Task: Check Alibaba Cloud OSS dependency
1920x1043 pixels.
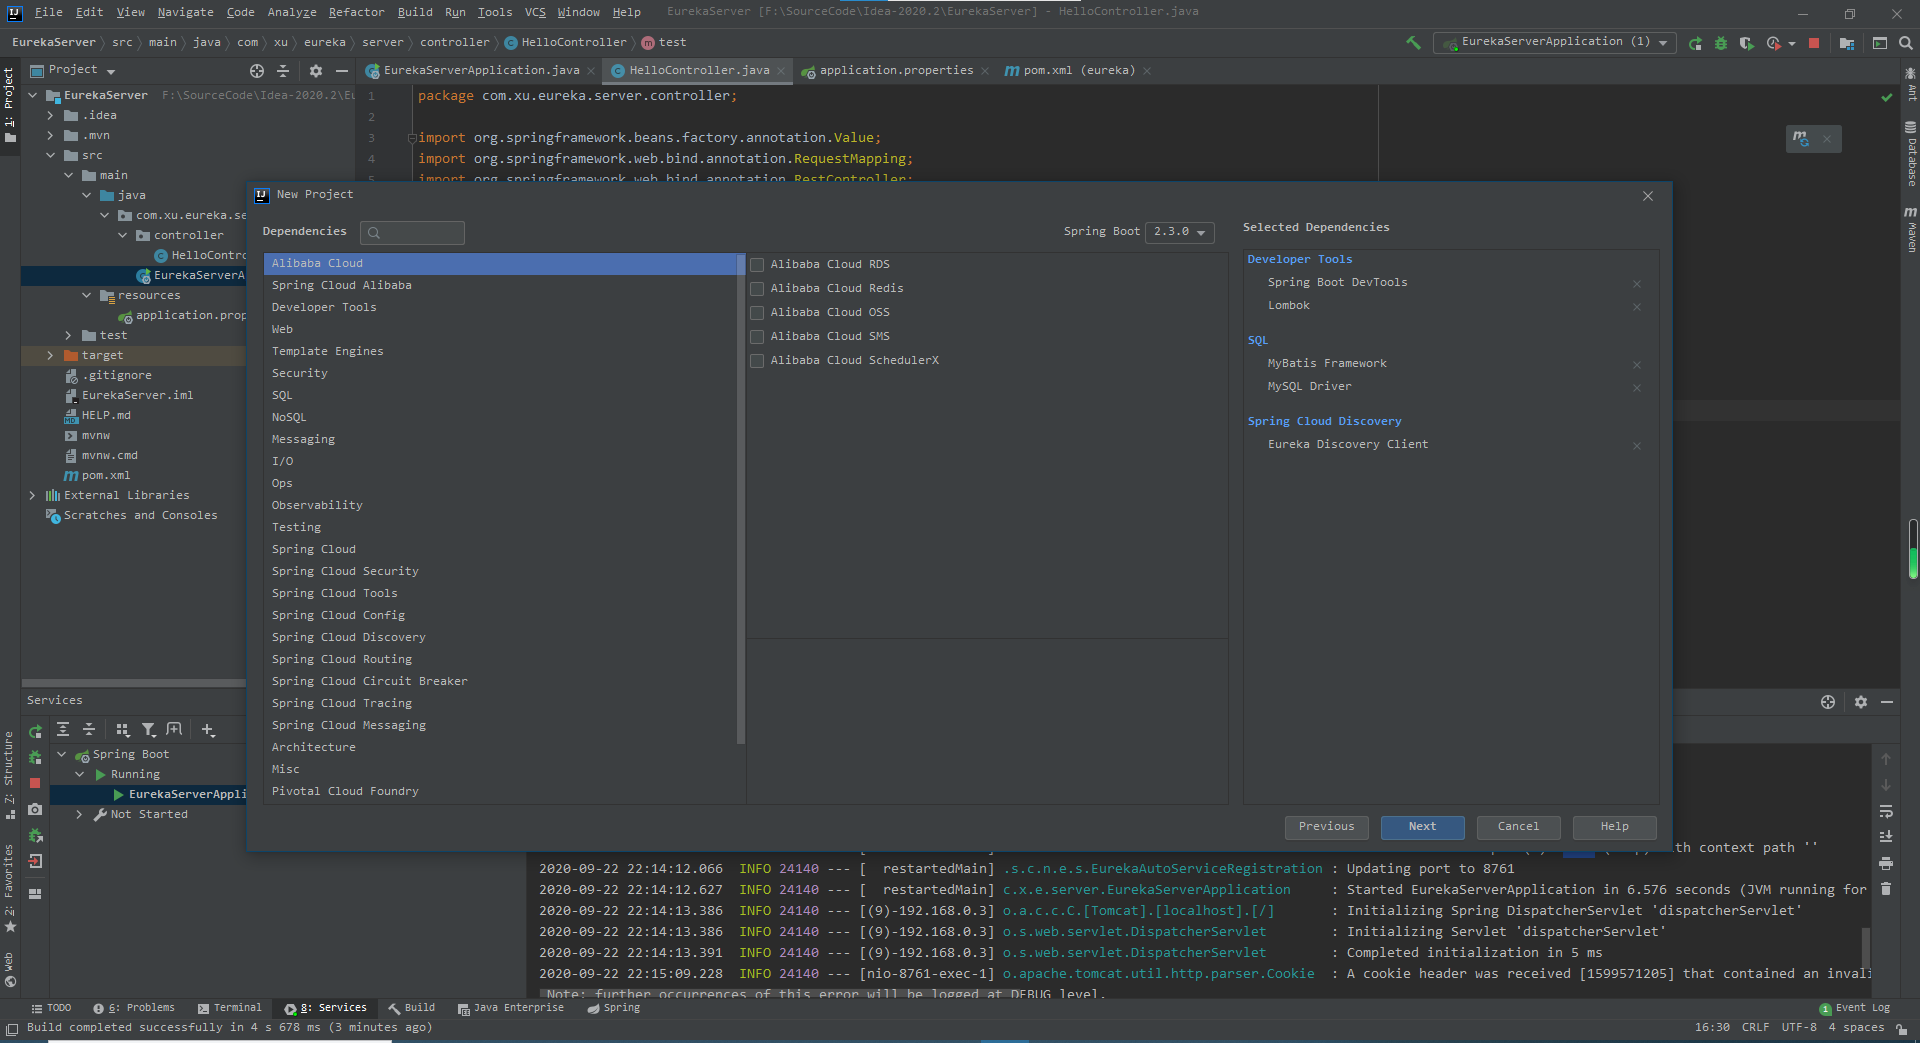Action: point(757,313)
